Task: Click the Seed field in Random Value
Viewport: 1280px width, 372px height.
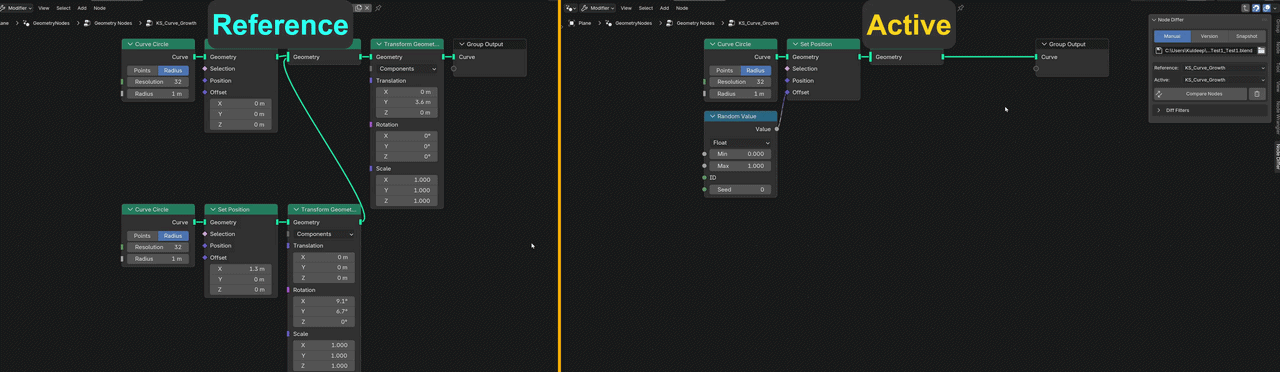Action: (x=740, y=189)
